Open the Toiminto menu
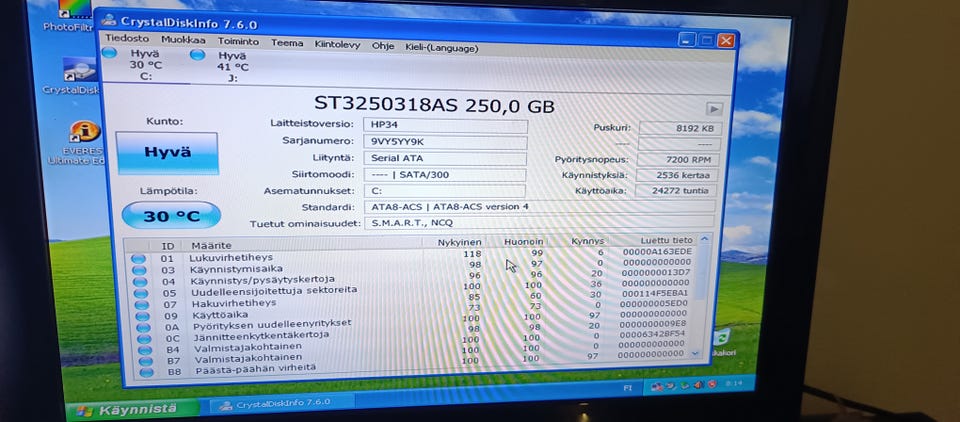Image resolution: width=960 pixels, height=422 pixels. tap(238, 42)
